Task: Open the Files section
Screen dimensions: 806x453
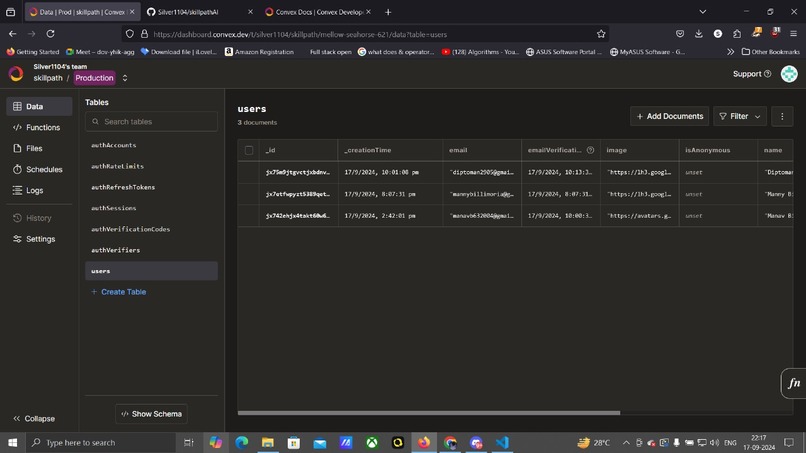Action: 39,148
